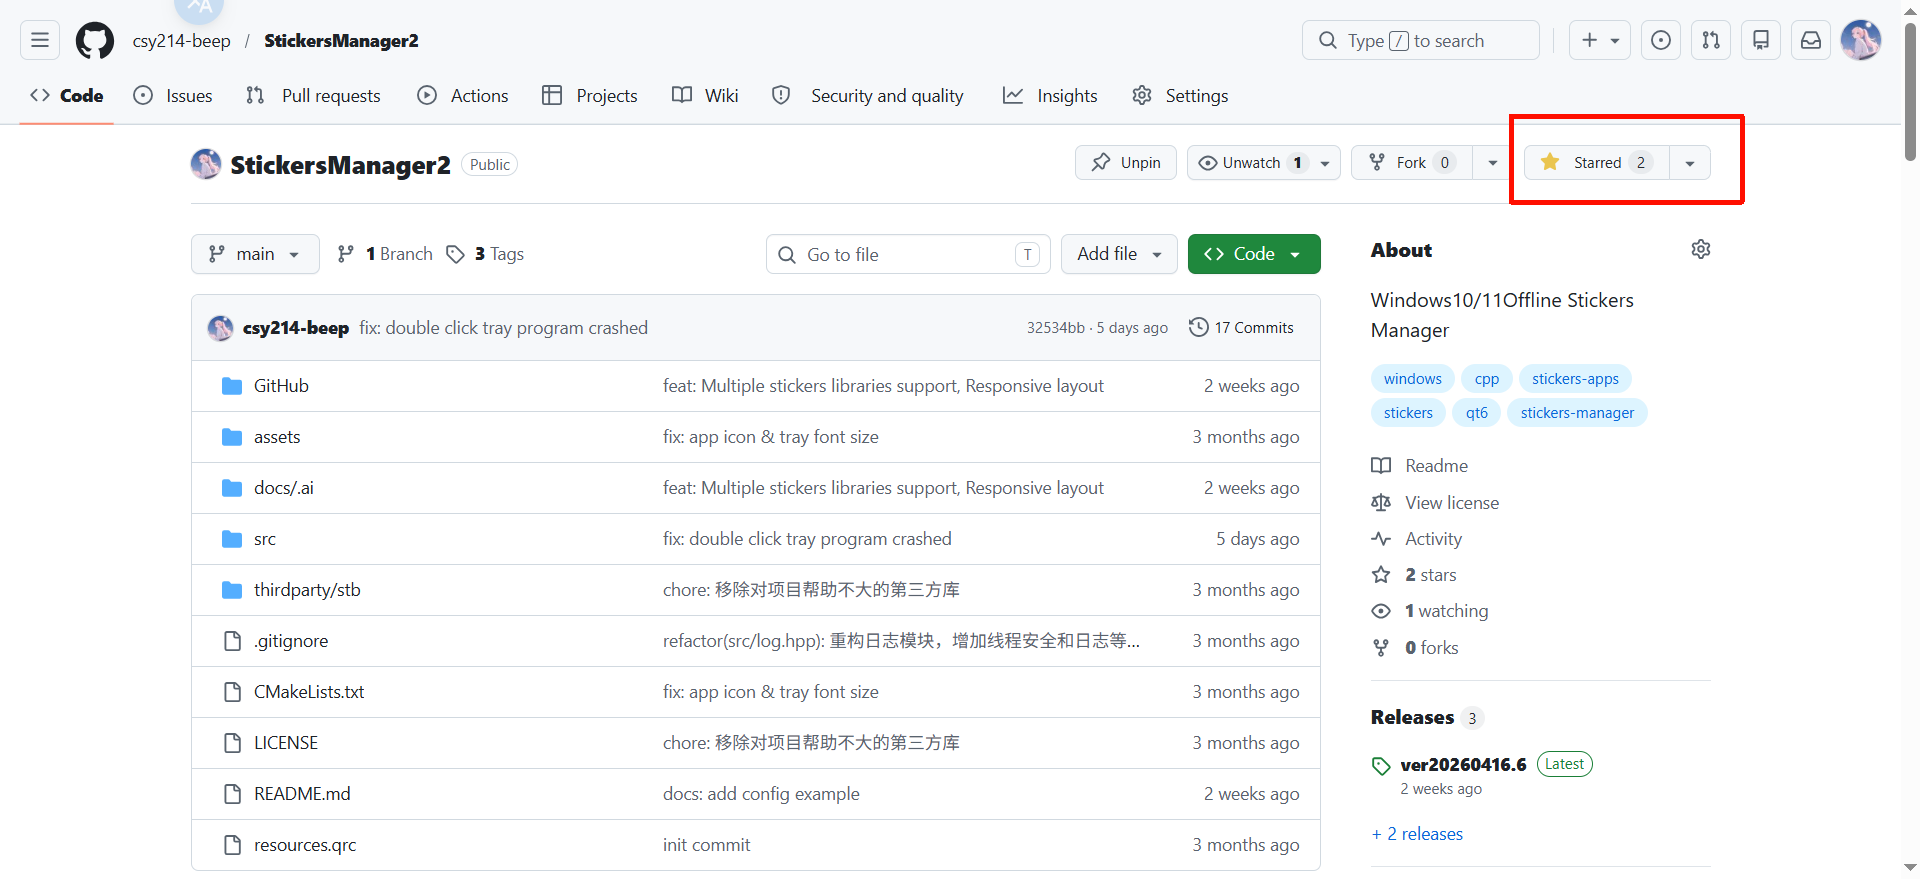This screenshot has height=879, width=1920.
Task: Open the Wiki tab
Action: pyautogui.click(x=705, y=96)
